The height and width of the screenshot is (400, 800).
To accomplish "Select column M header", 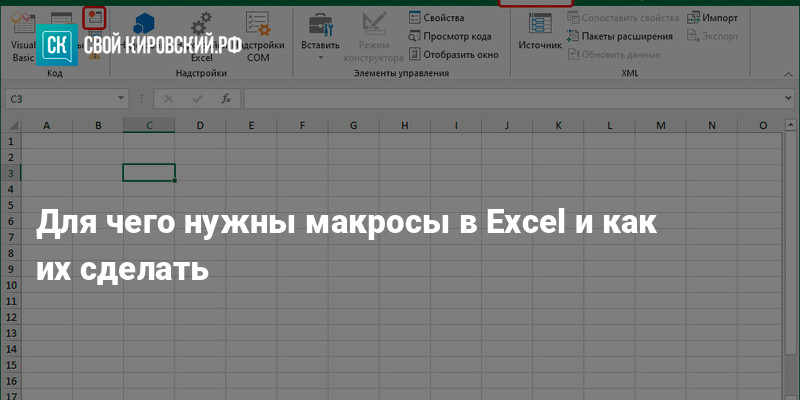I will tap(661, 126).
